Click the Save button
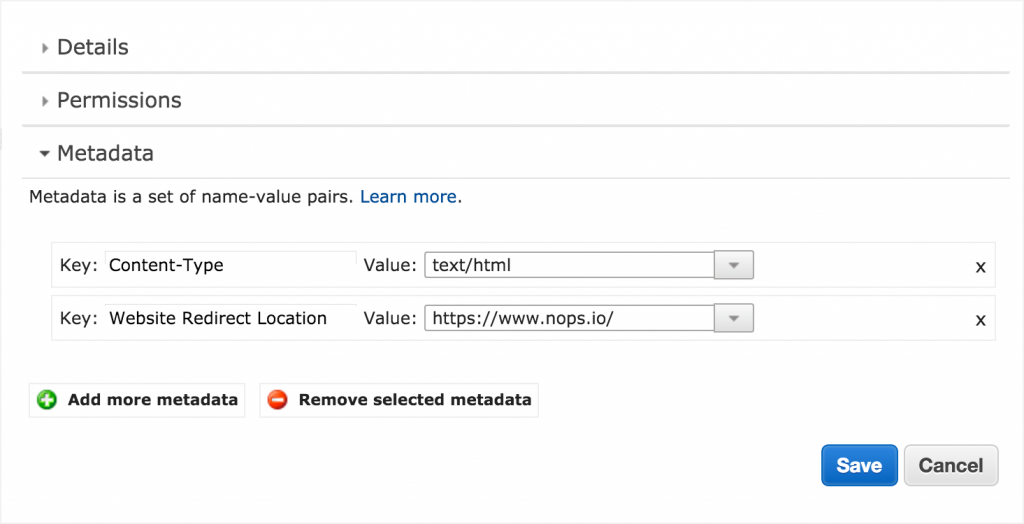The width and height of the screenshot is (1024, 524). [859, 465]
